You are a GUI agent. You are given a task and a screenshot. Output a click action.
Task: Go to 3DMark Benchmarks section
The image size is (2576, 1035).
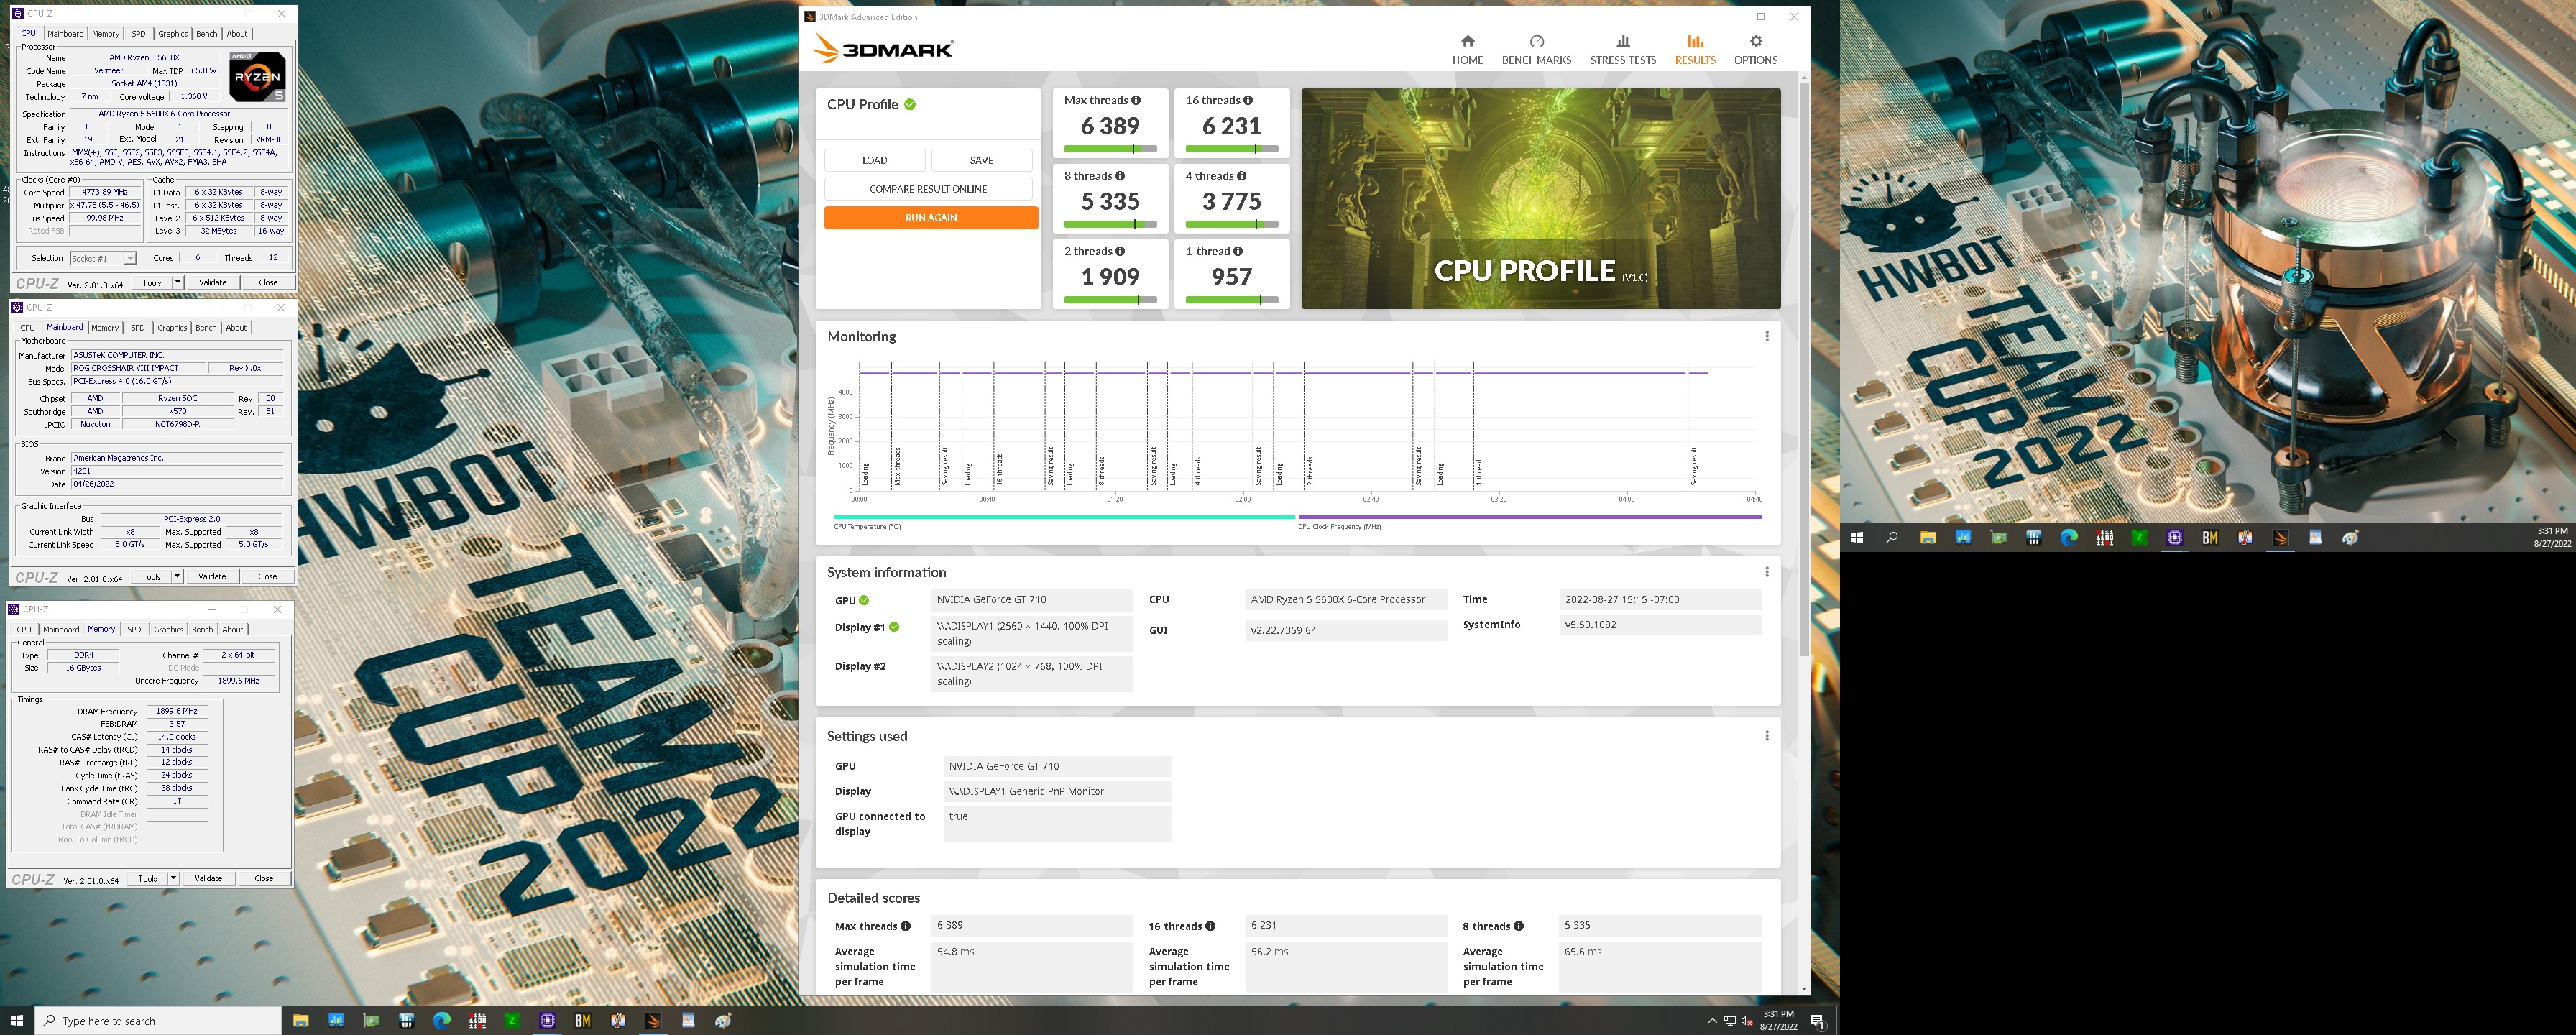click(1536, 48)
